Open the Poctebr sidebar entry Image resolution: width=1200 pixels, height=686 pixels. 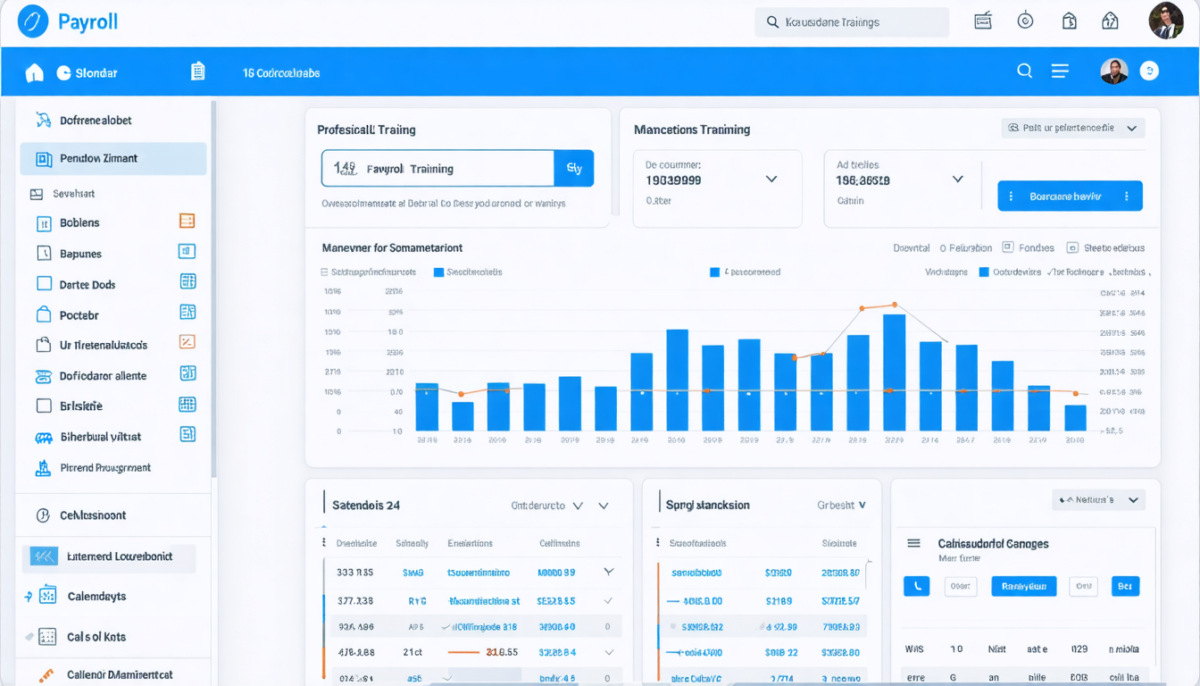tap(79, 315)
